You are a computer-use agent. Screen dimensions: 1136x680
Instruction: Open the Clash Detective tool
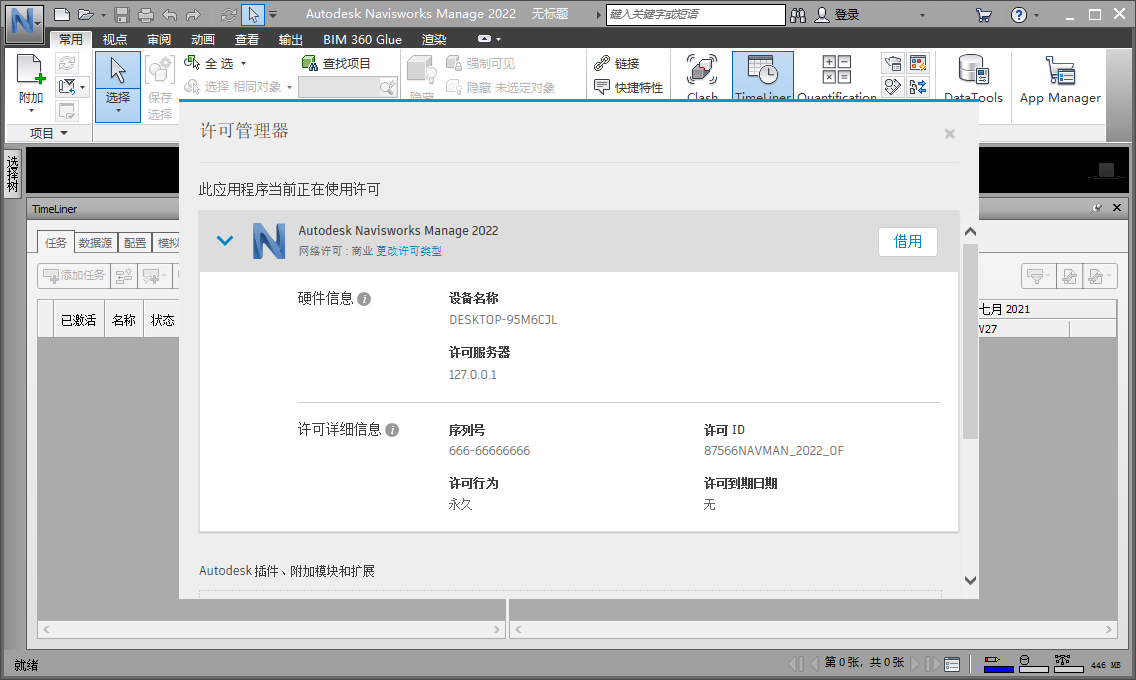(x=702, y=77)
